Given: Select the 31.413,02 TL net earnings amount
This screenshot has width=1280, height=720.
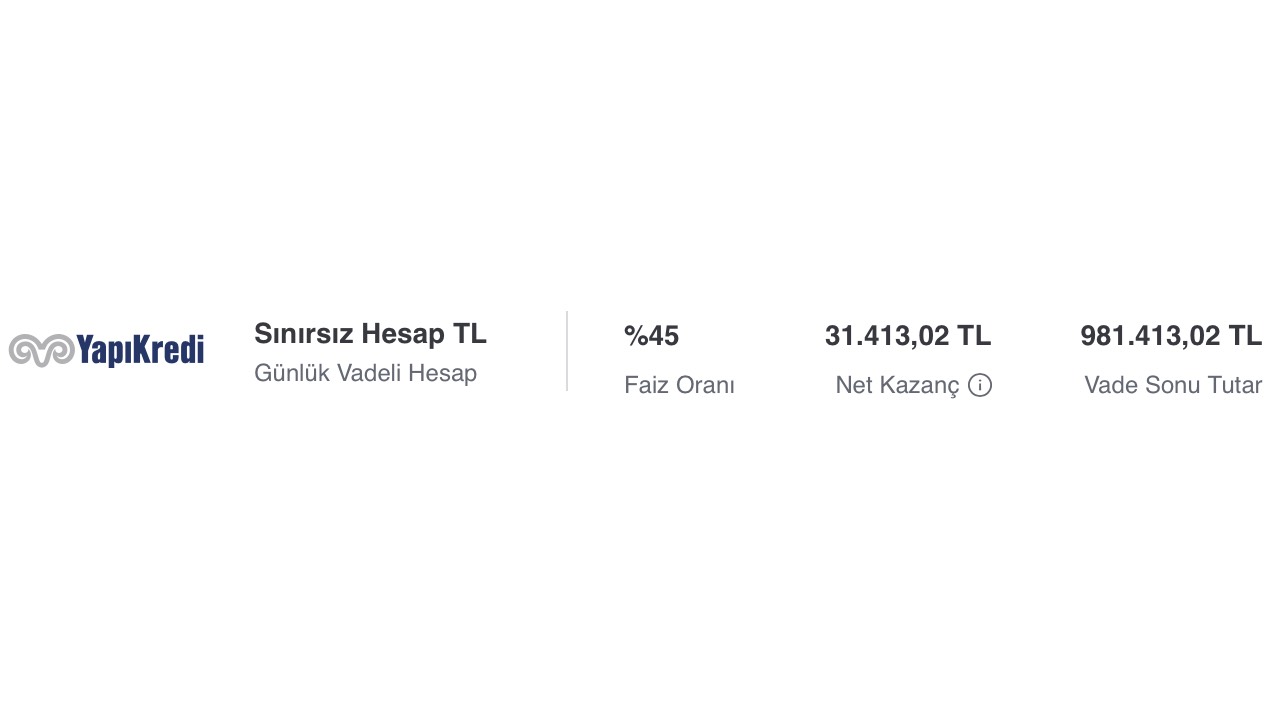Looking at the screenshot, I should coord(907,336).
